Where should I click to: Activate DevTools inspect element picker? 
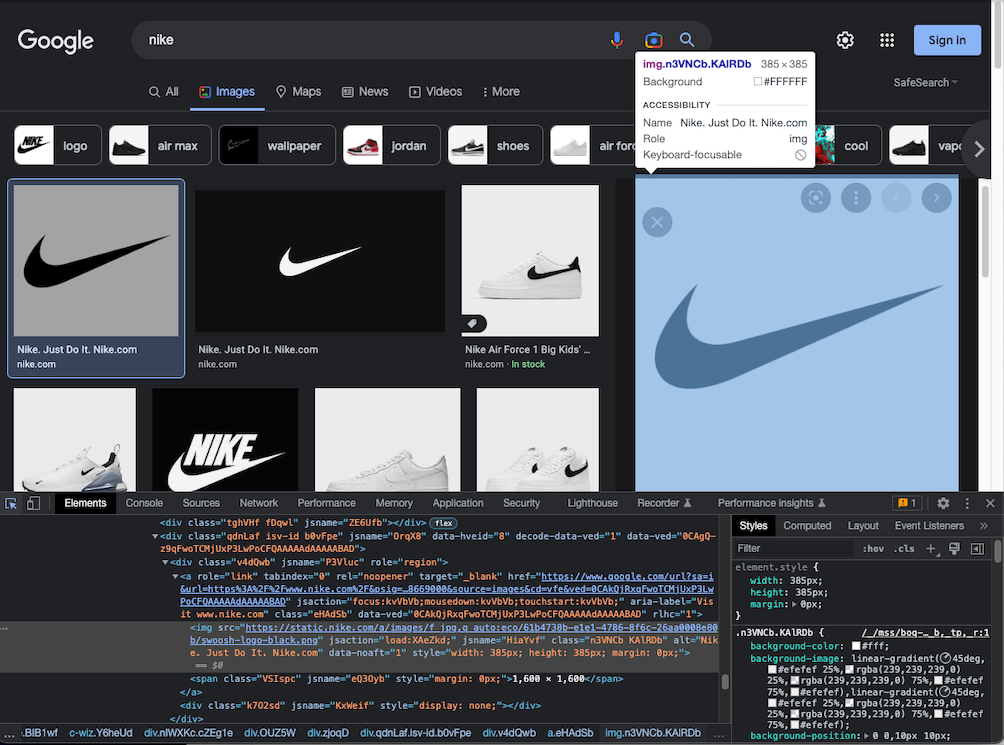[x=11, y=504]
